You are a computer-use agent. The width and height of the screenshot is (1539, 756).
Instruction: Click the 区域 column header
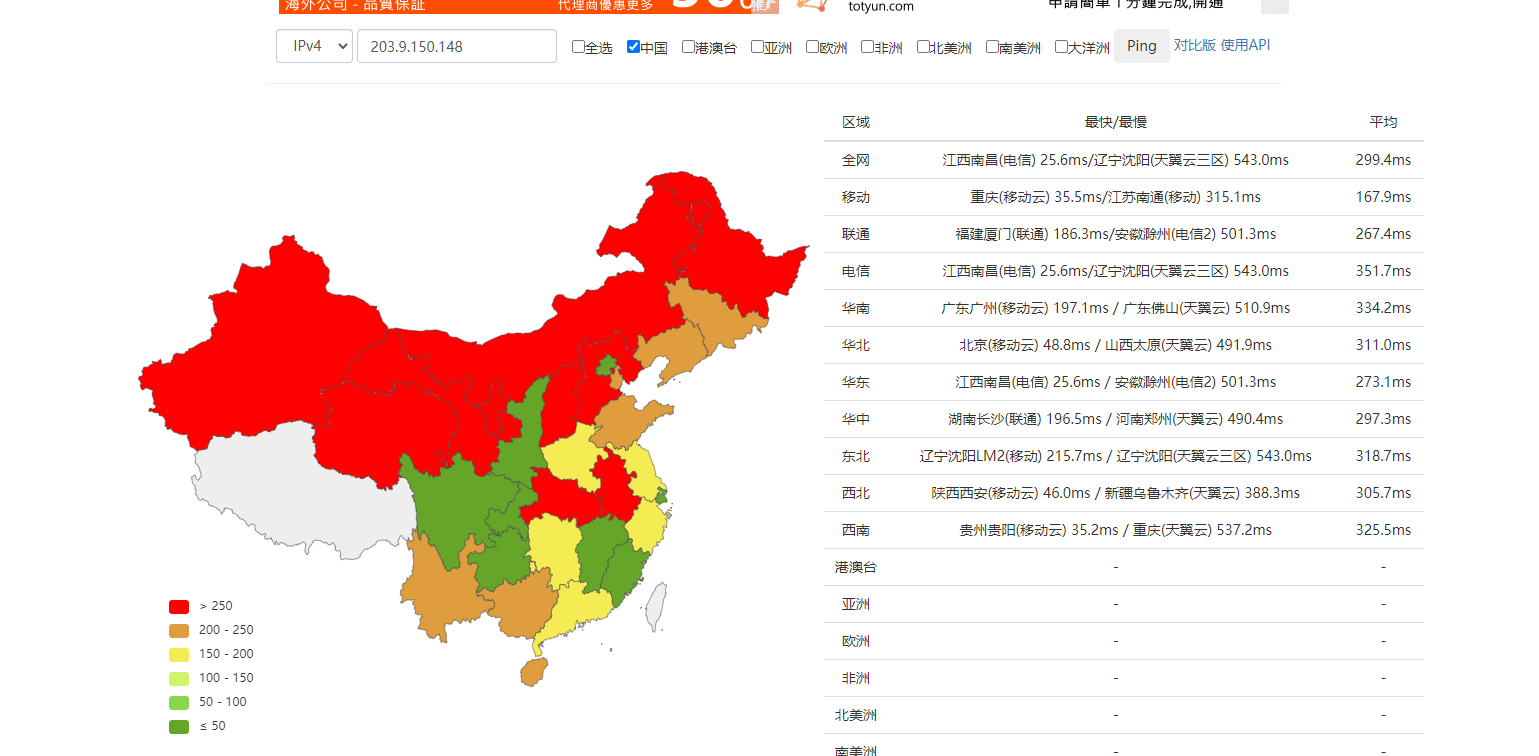[856, 122]
